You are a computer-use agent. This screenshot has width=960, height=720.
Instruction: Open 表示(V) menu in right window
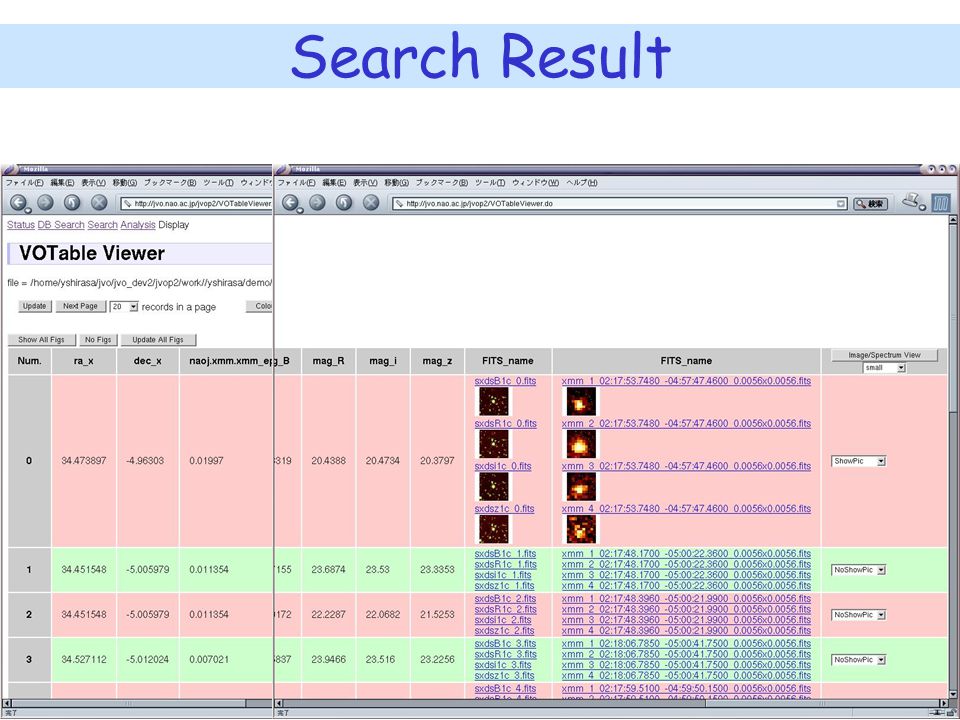pos(365,182)
